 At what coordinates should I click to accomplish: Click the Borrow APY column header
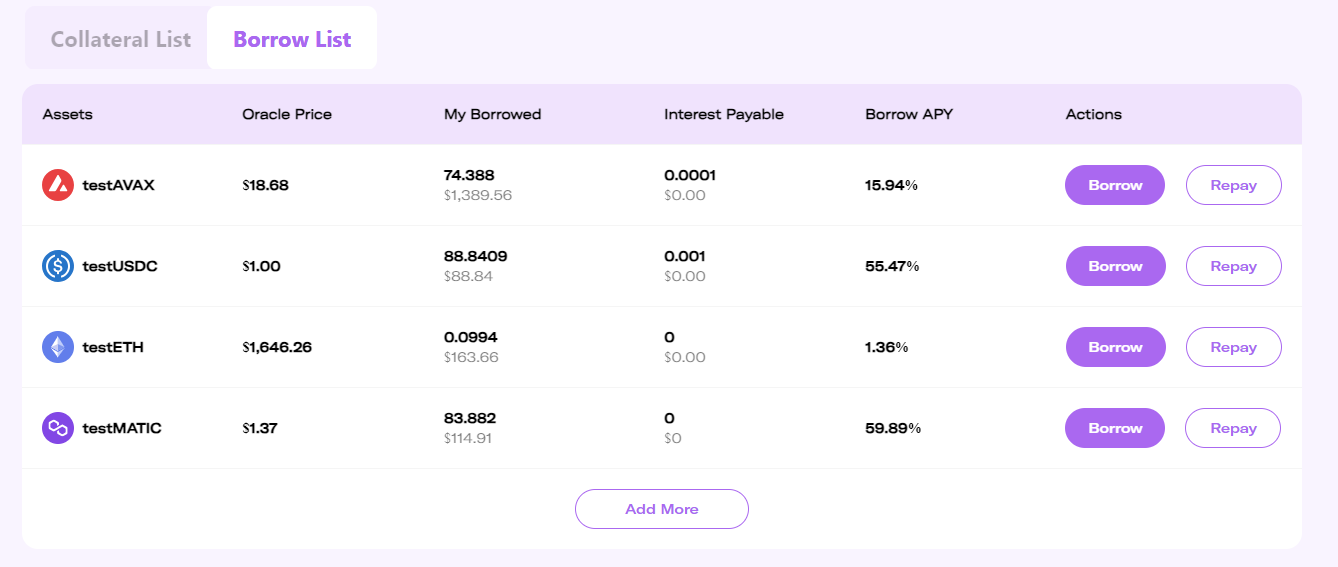pyautogui.click(x=909, y=114)
